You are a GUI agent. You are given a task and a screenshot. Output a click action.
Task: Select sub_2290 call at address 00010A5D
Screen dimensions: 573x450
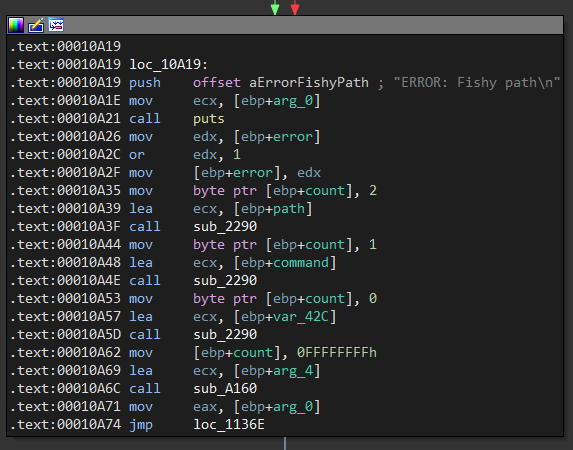[225, 334]
